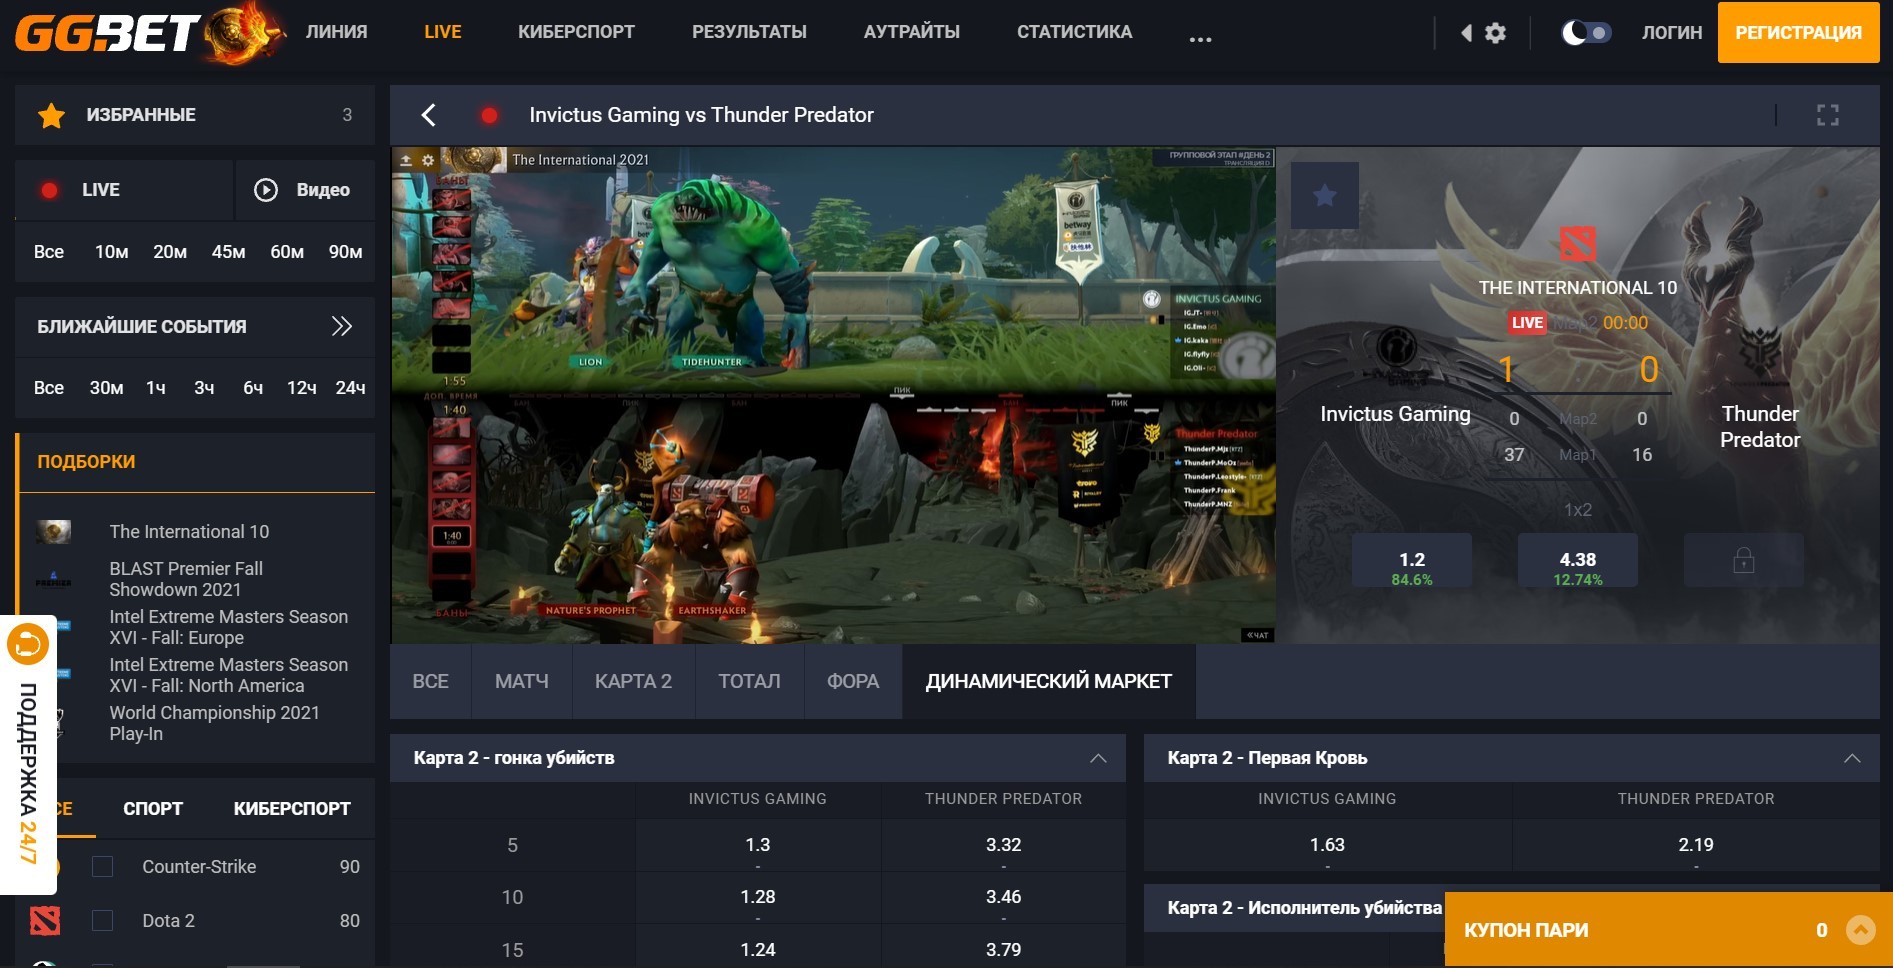Add match to favorites with star
Image resolution: width=1893 pixels, height=968 pixels.
pyautogui.click(x=1325, y=196)
